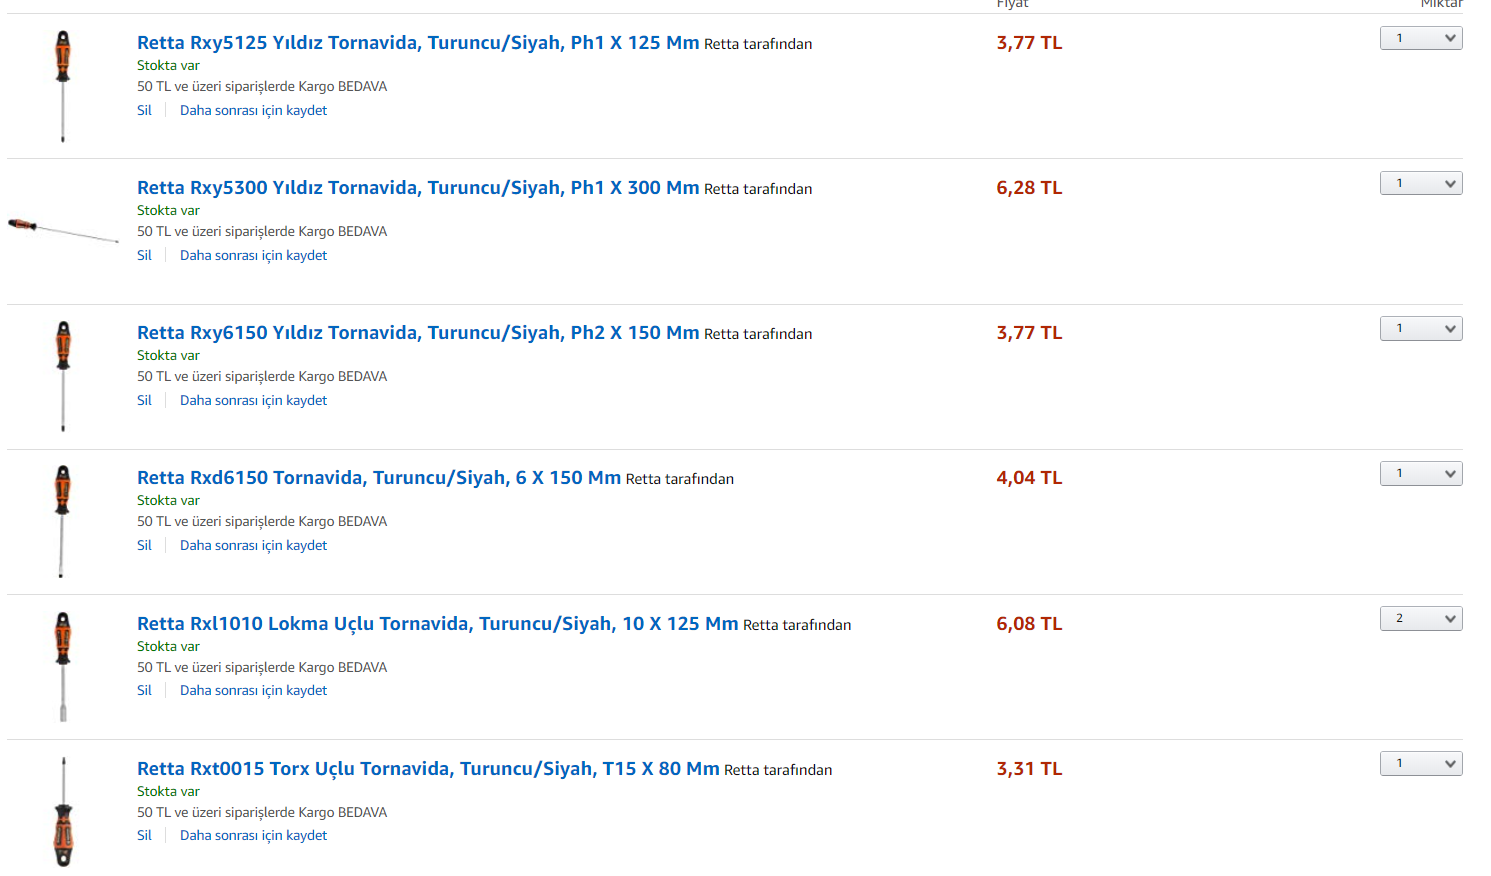Open quantity selector for Rxt0015 Torx item
The image size is (1491, 876).
pos(1421,763)
